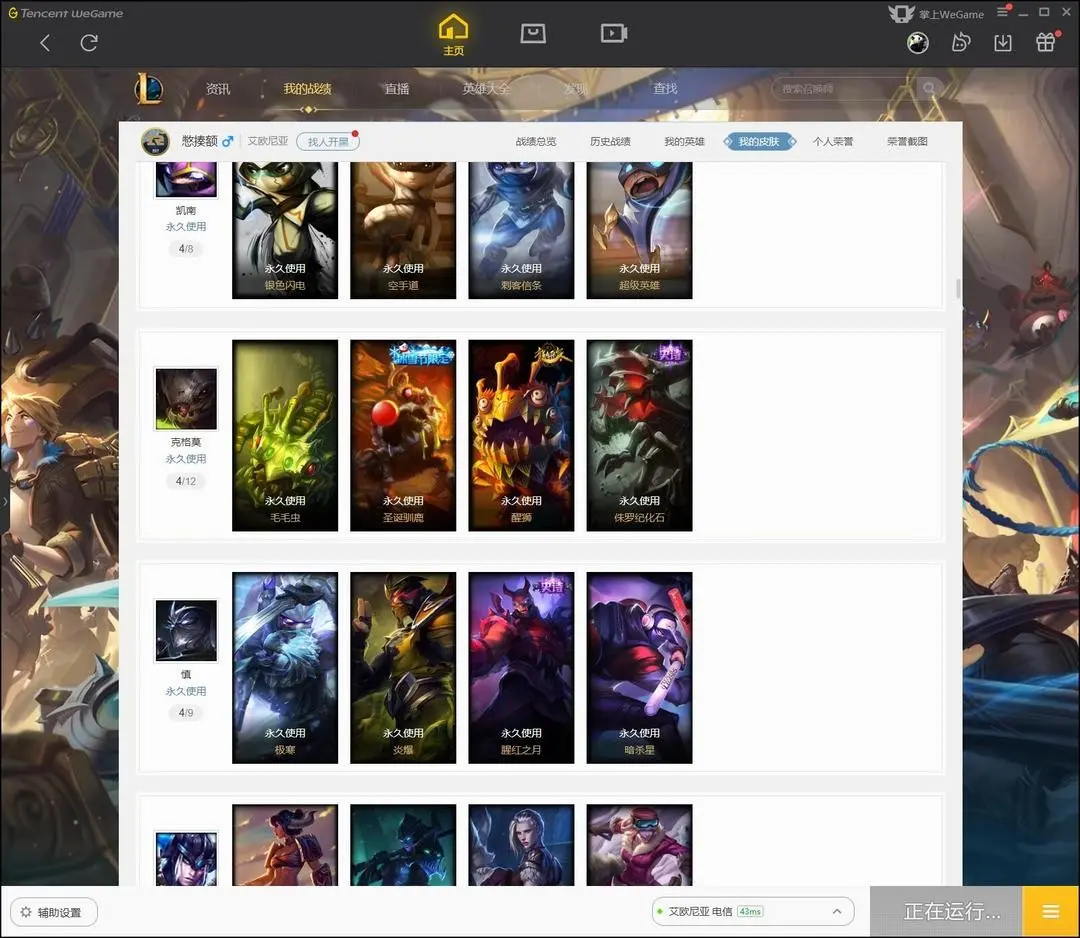Open the 超级英雄 skin card
This screenshot has height=938, width=1080.
click(x=639, y=231)
